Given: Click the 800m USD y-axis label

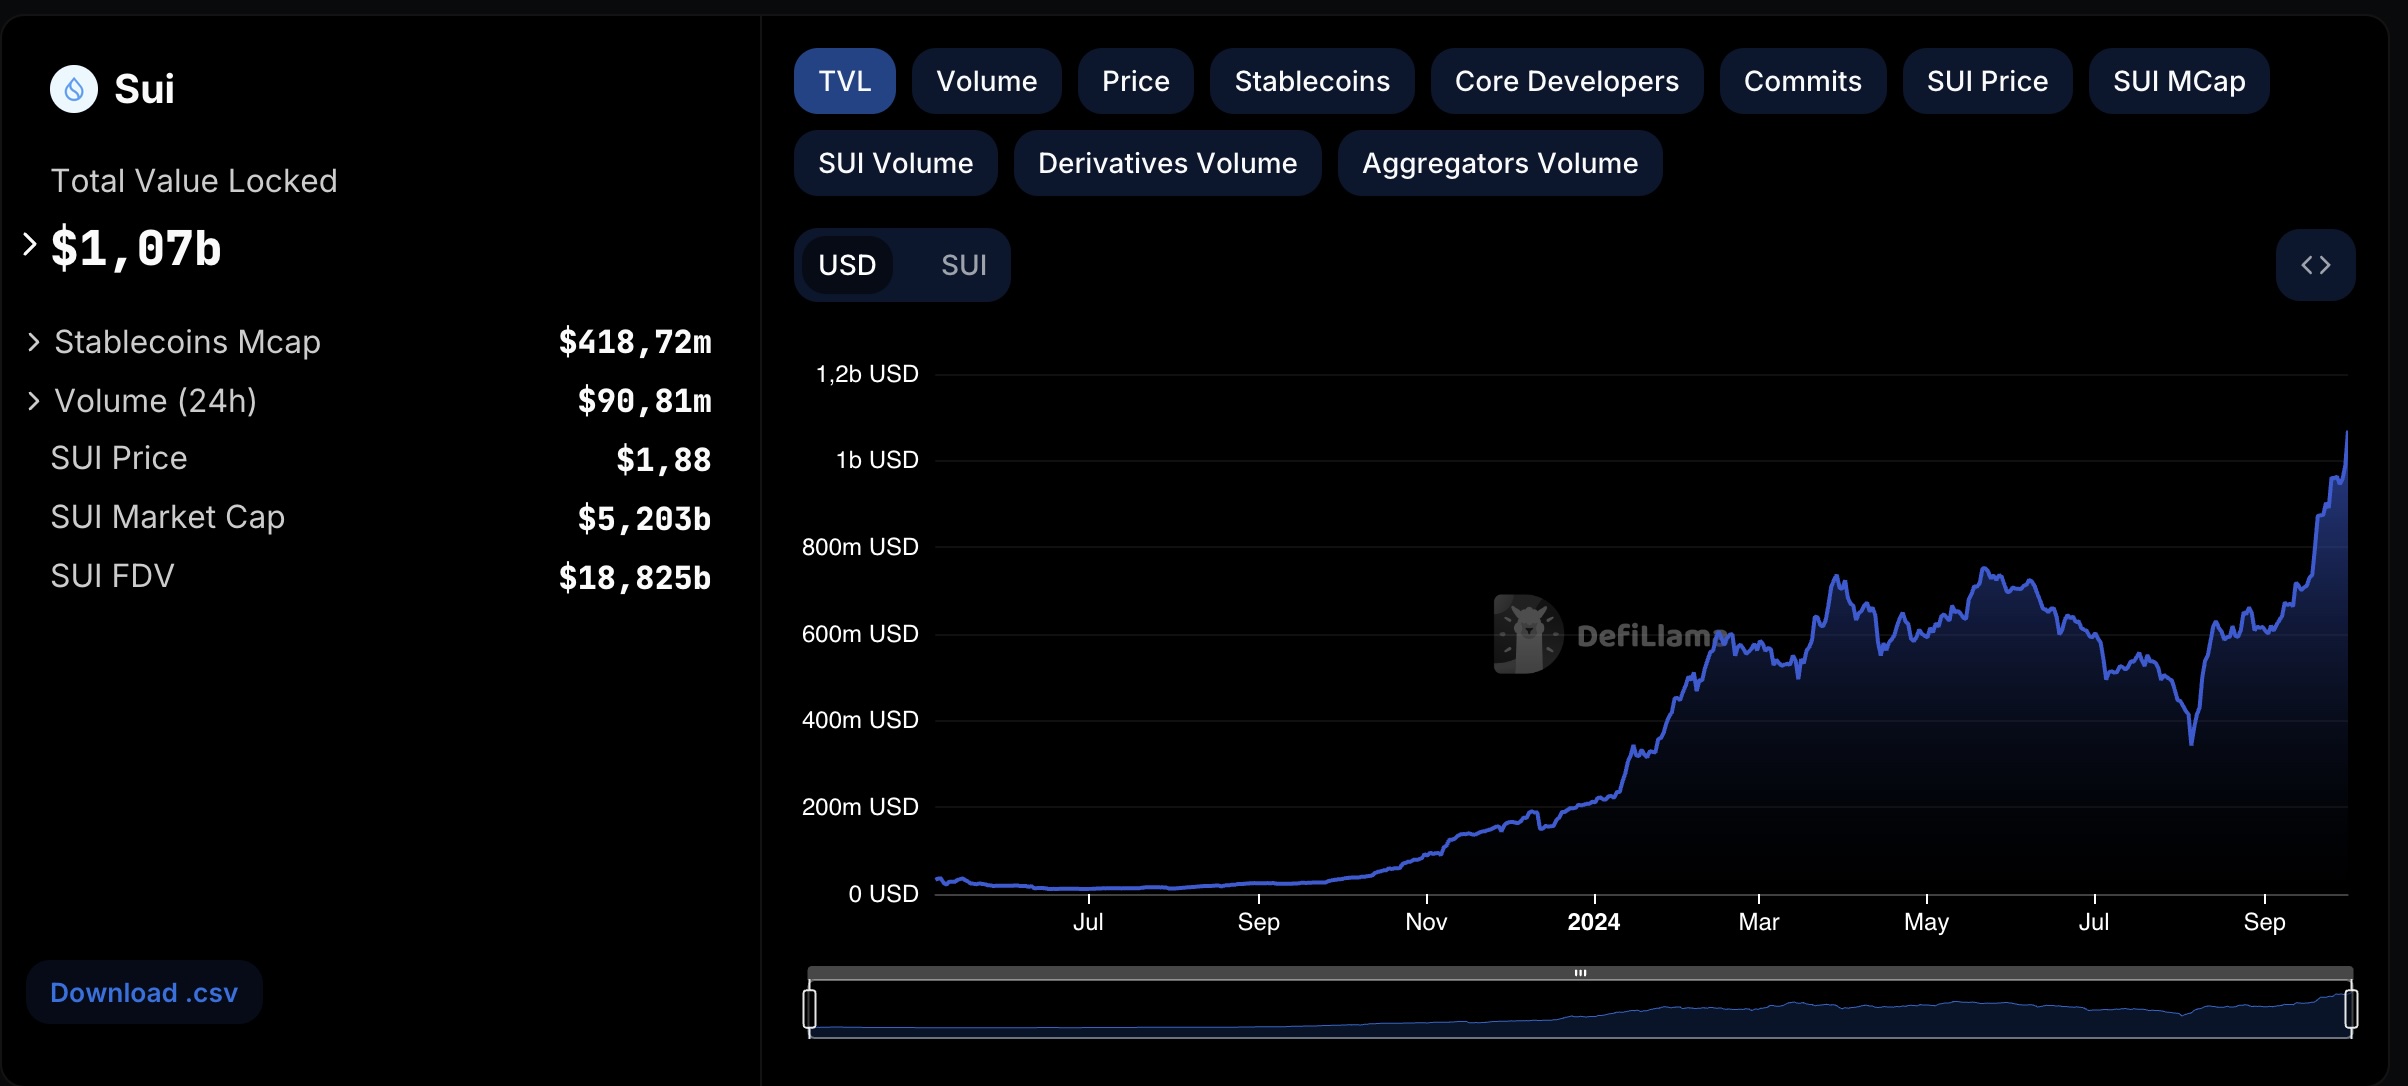Looking at the screenshot, I should pyautogui.click(x=860, y=547).
